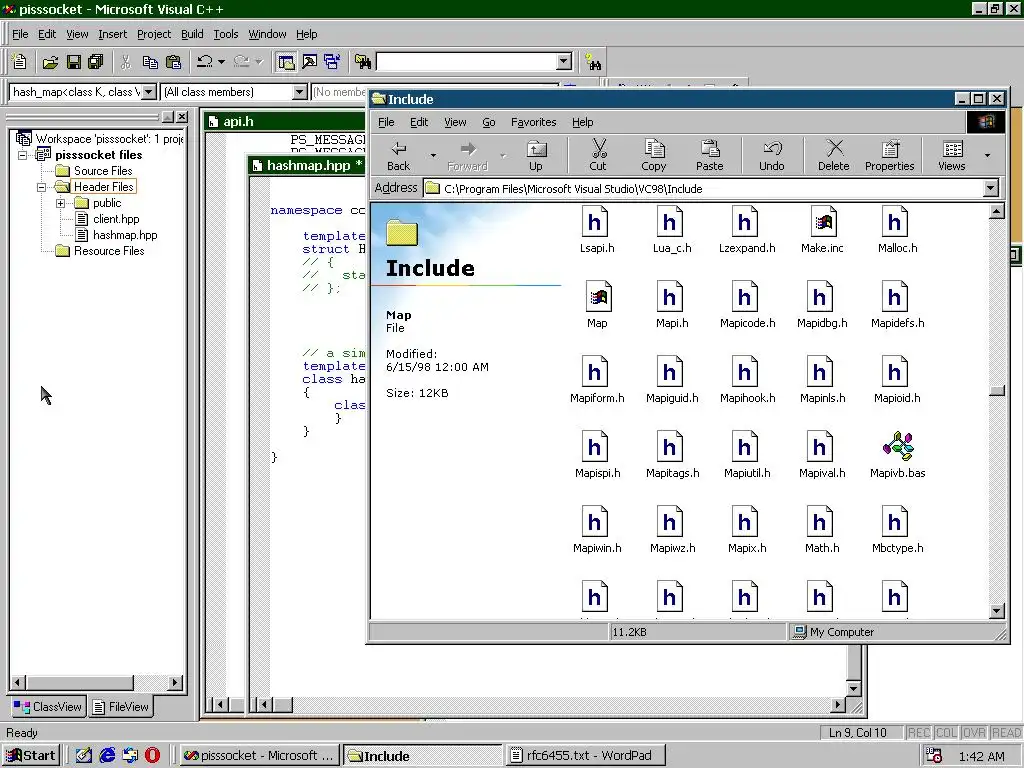
Task: Open the Find text combo box dropdown
Action: (564, 62)
